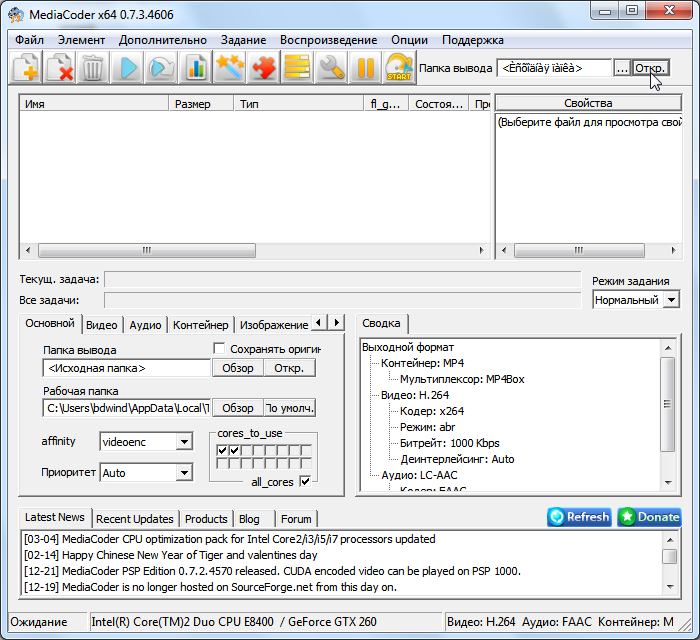Open the Файл menu

29,40
